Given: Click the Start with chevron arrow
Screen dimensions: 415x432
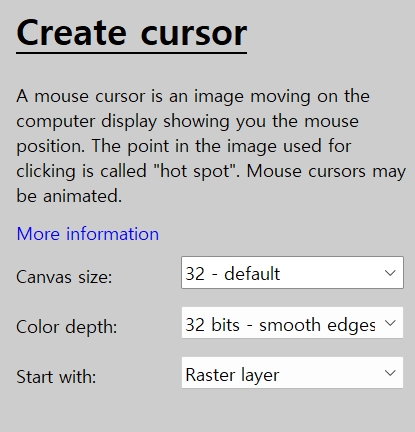Looking at the screenshot, I should (390, 373).
